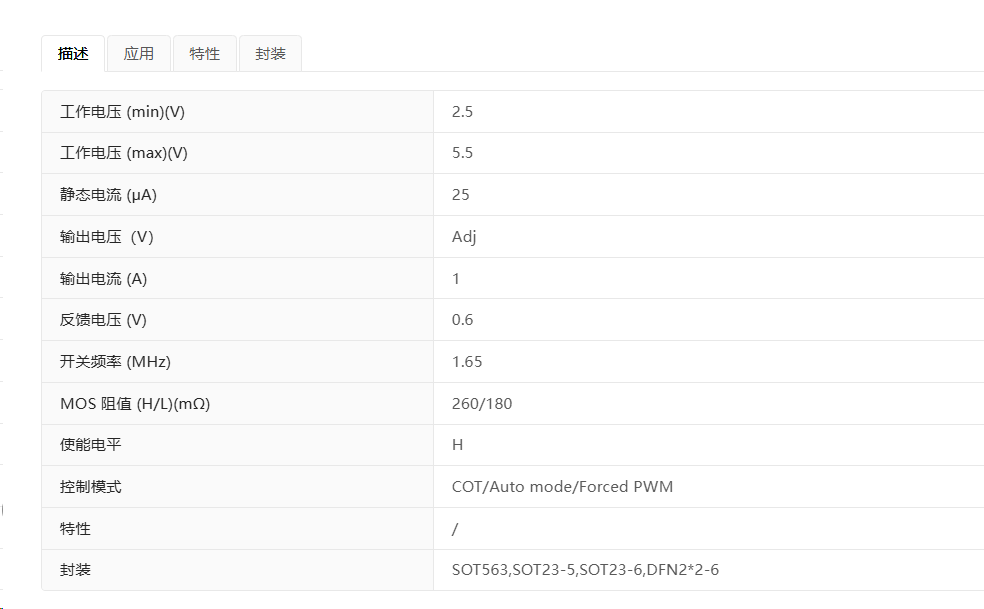984x609 pixels.
Task: Select the quiescent current value 25
Action: pyautogui.click(x=461, y=195)
